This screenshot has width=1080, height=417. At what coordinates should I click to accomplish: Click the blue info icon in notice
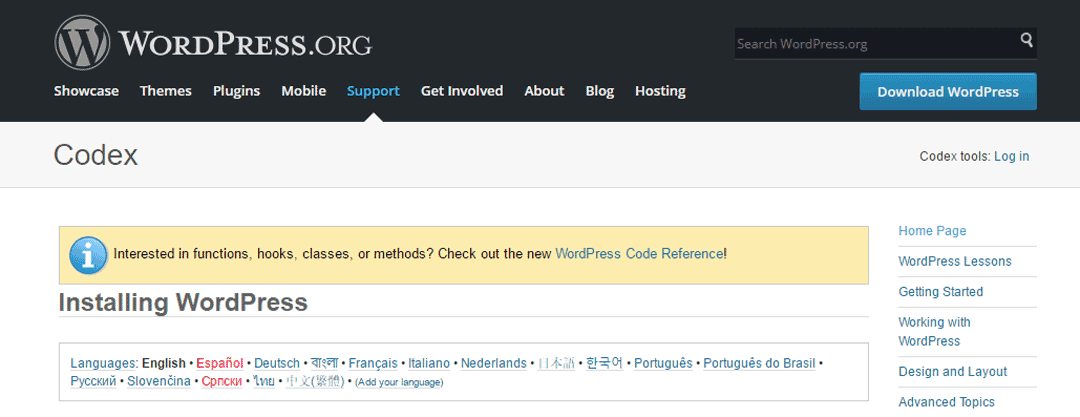(88, 255)
